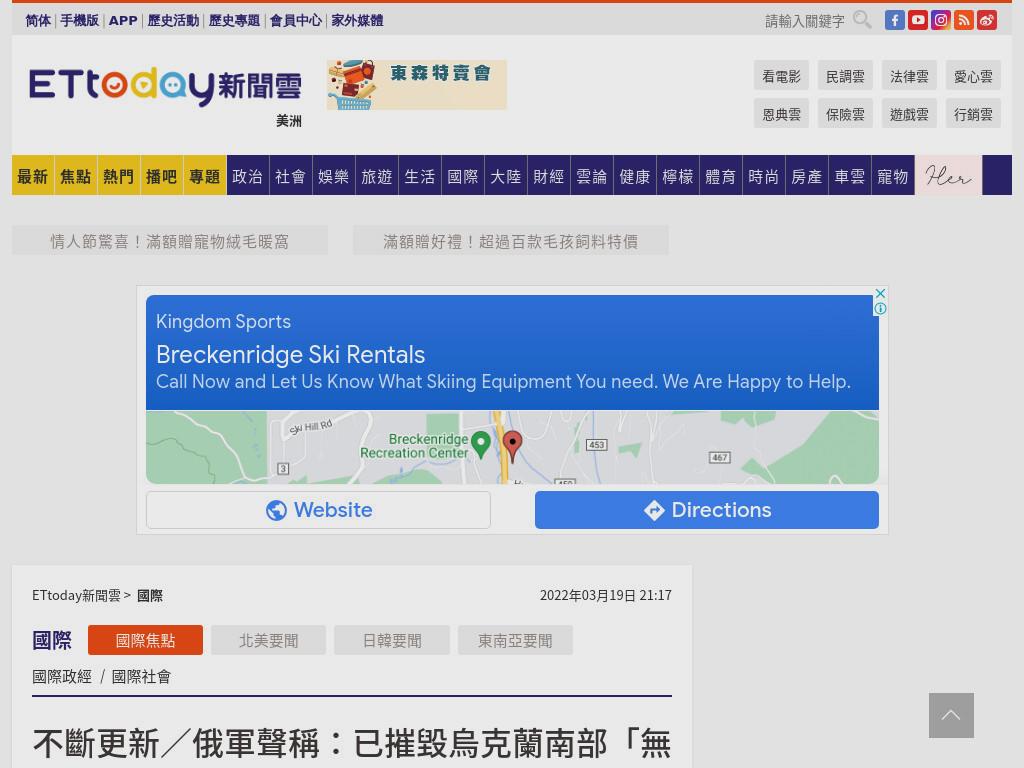Open 歷史專題 link

pyautogui.click(x=234, y=20)
